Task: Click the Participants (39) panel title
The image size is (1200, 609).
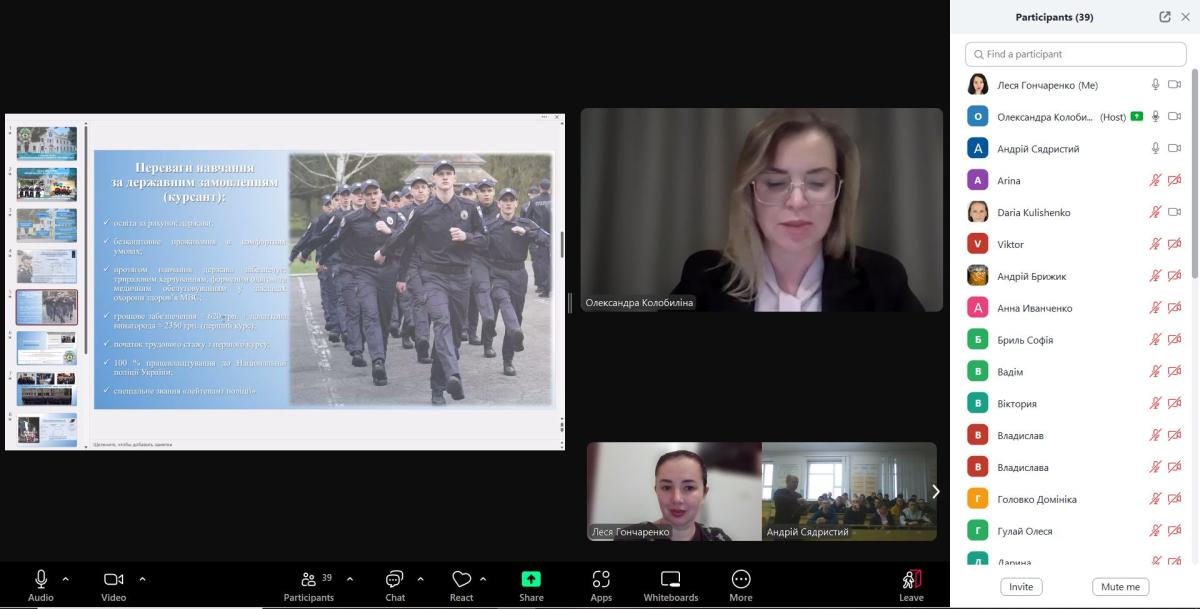Action: [1054, 17]
